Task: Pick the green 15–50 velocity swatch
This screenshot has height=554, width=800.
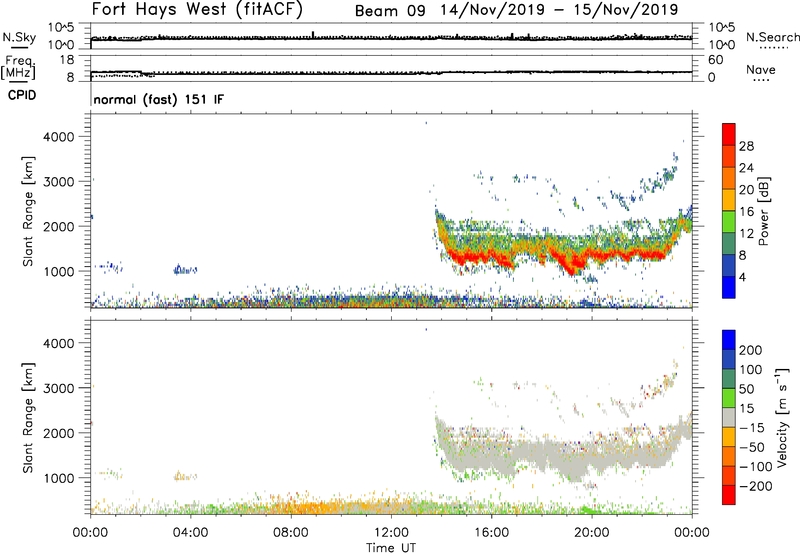Action: 729,399
